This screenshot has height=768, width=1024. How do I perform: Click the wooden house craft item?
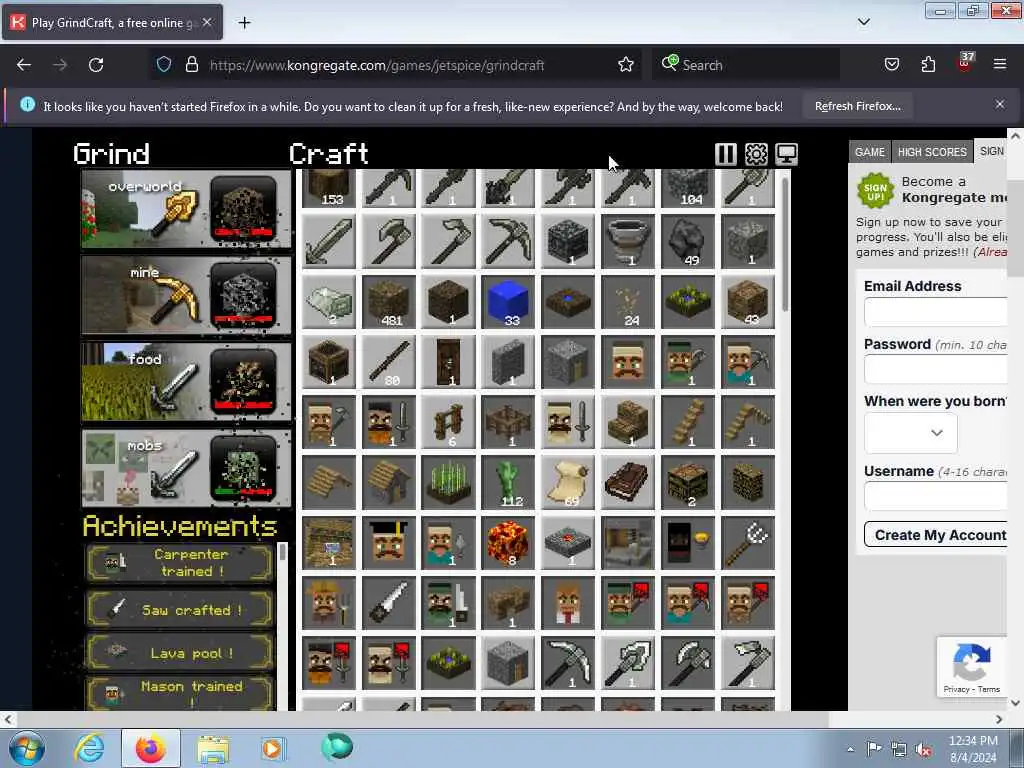[389, 482]
